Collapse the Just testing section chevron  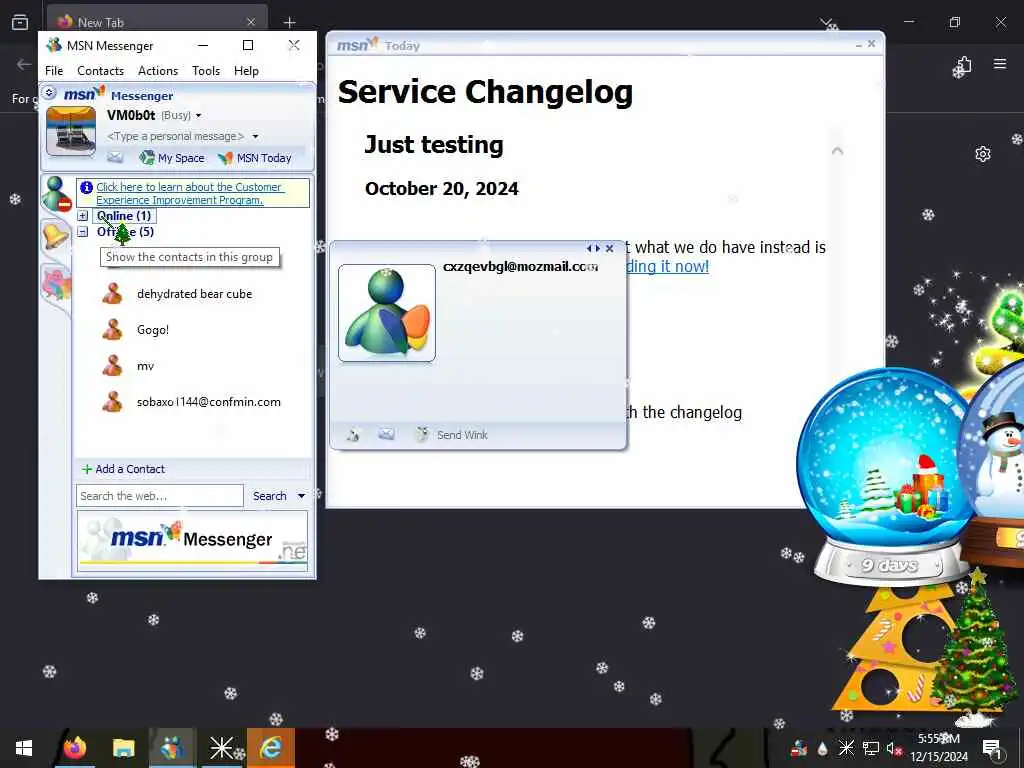click(837, 151)
